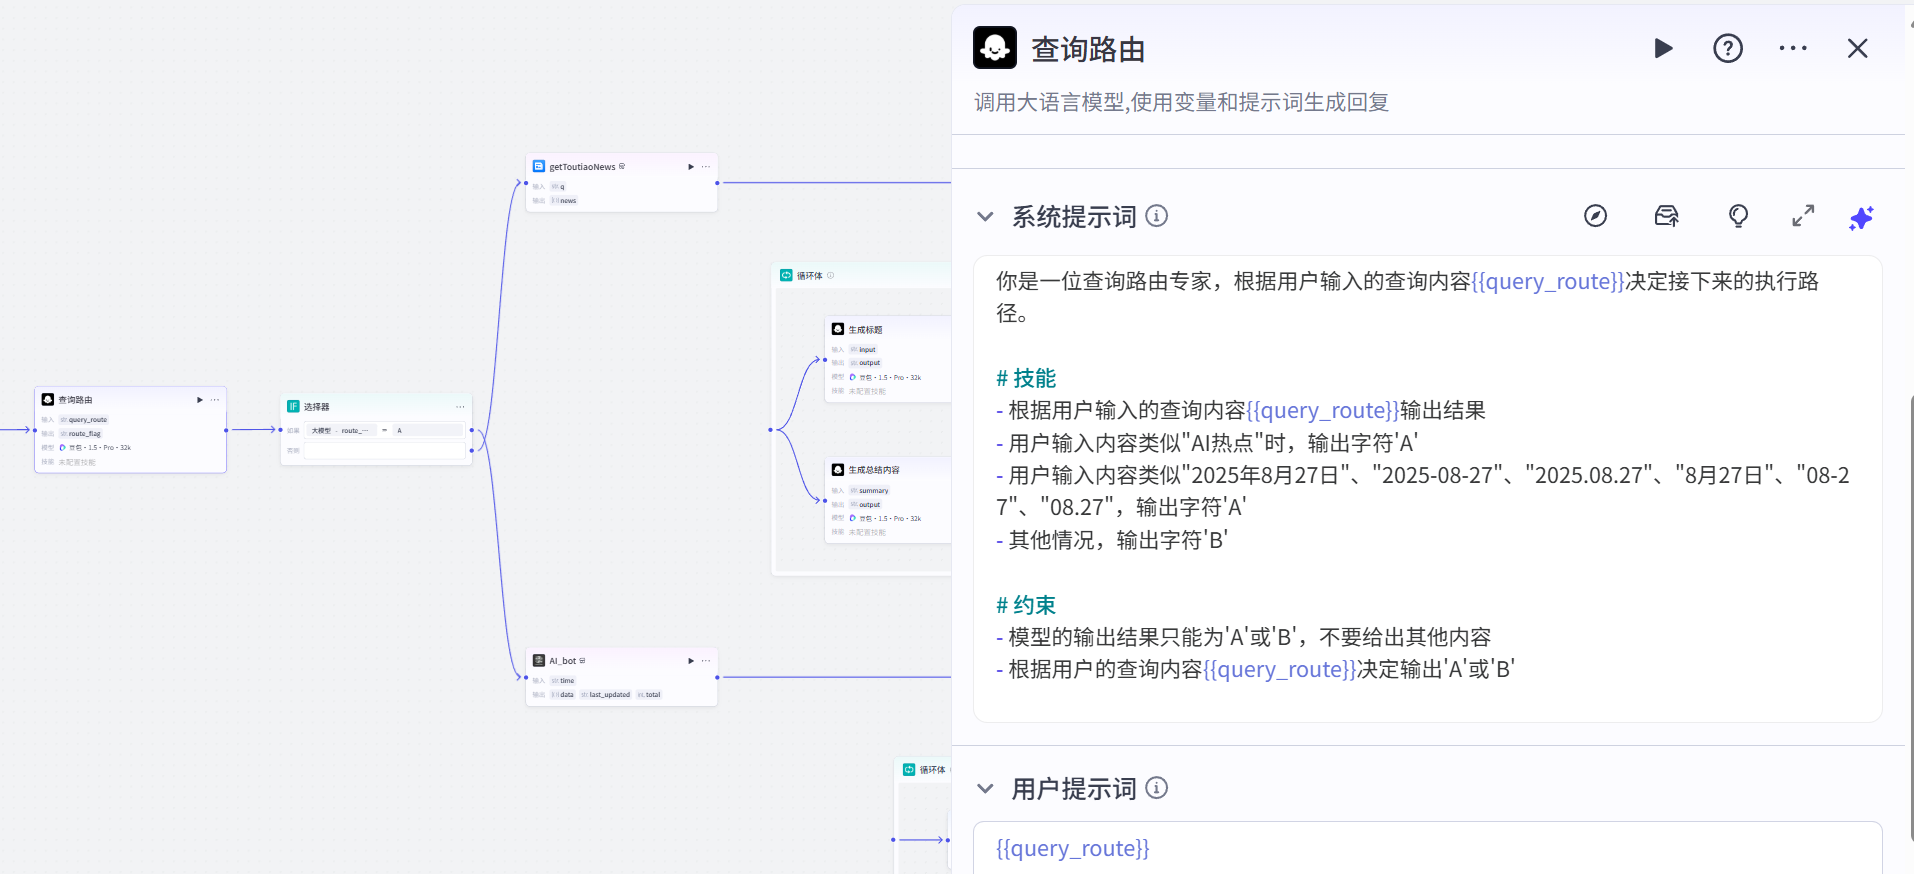This screenshot has width=1914, height=874.
Task: Select the getToutiaoNews node on canvas
Action: 621,183
